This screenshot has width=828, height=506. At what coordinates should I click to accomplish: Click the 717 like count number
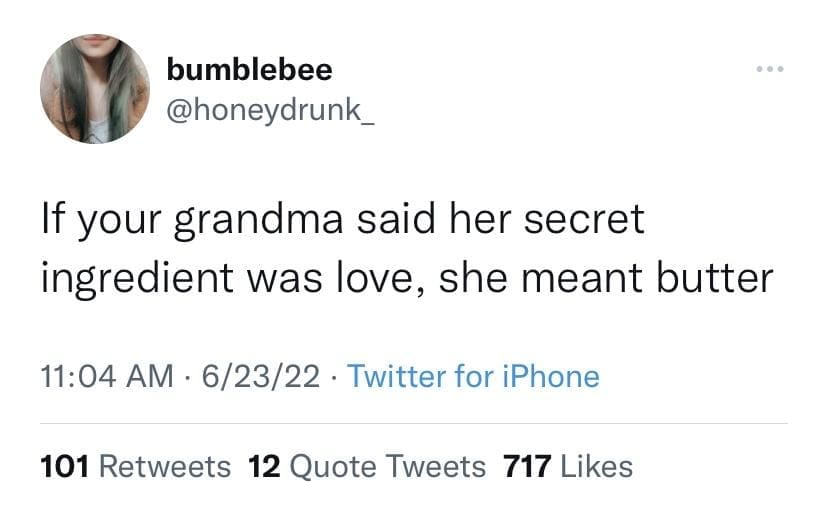click(529, 466)
